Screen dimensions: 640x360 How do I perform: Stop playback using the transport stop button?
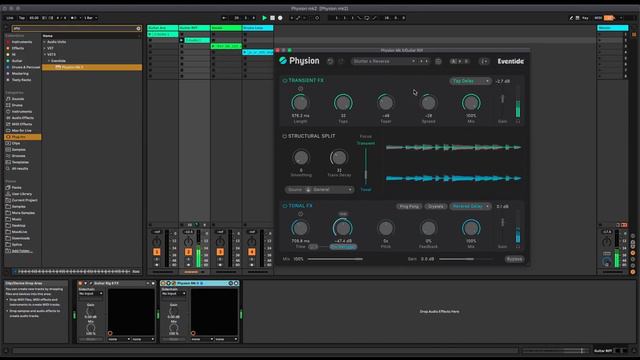pyautogui.click(x=272, y=18)
